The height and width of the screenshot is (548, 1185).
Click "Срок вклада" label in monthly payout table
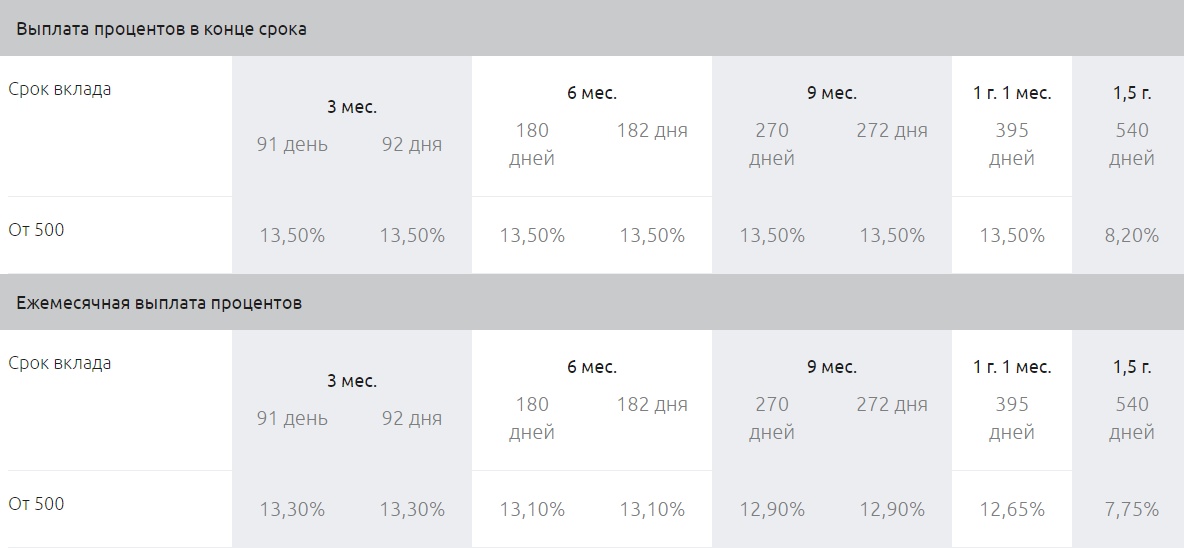60,363
